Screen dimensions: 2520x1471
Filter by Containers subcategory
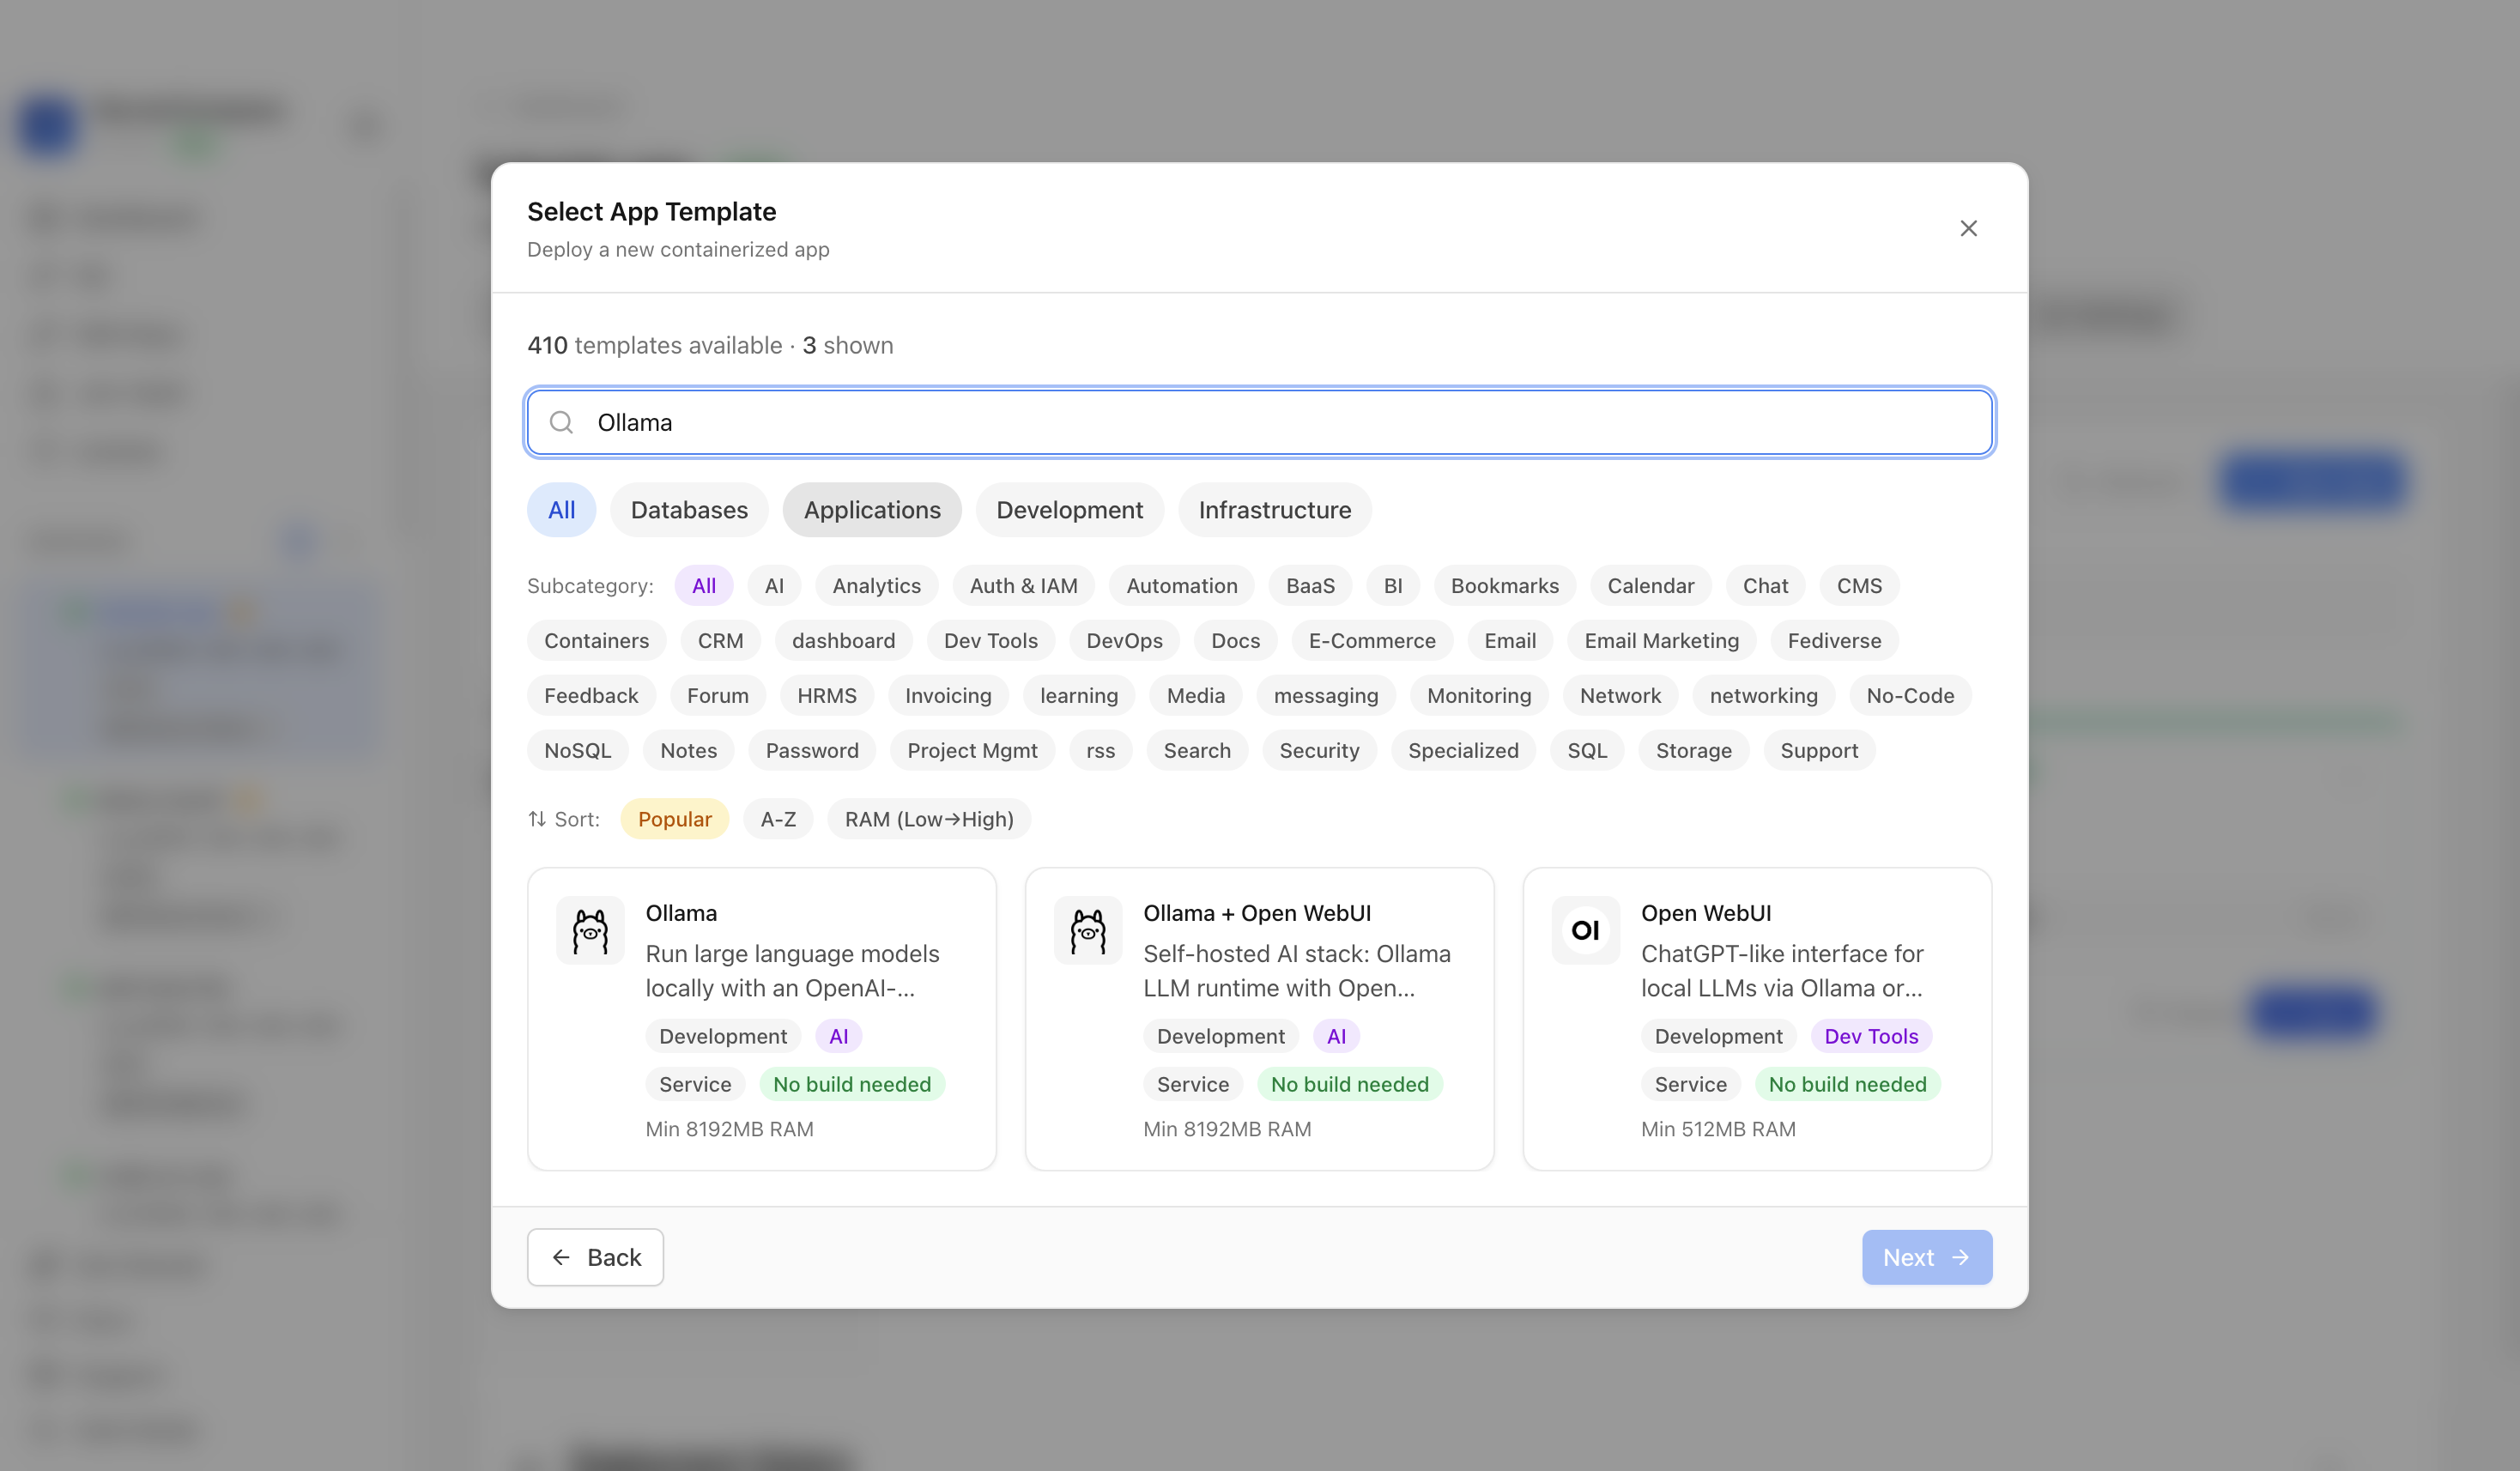click(x=597, y=641)
